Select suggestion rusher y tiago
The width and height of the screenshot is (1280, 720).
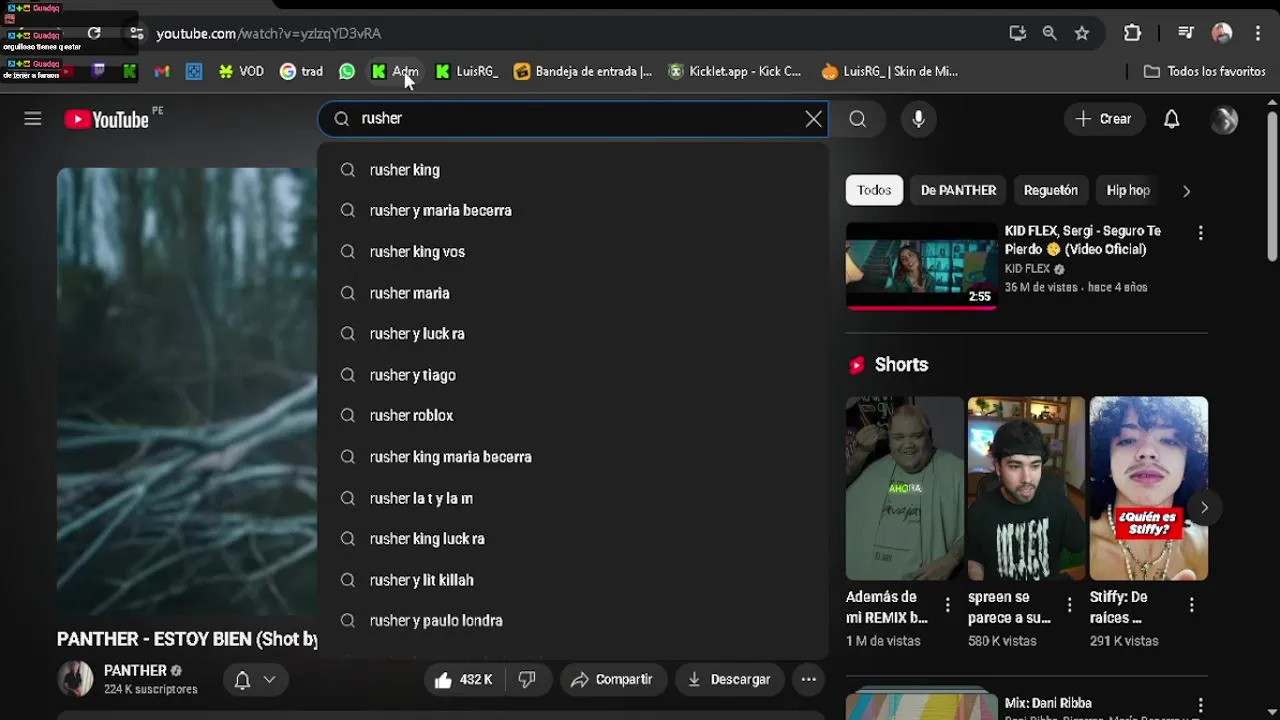pos(573,375)
